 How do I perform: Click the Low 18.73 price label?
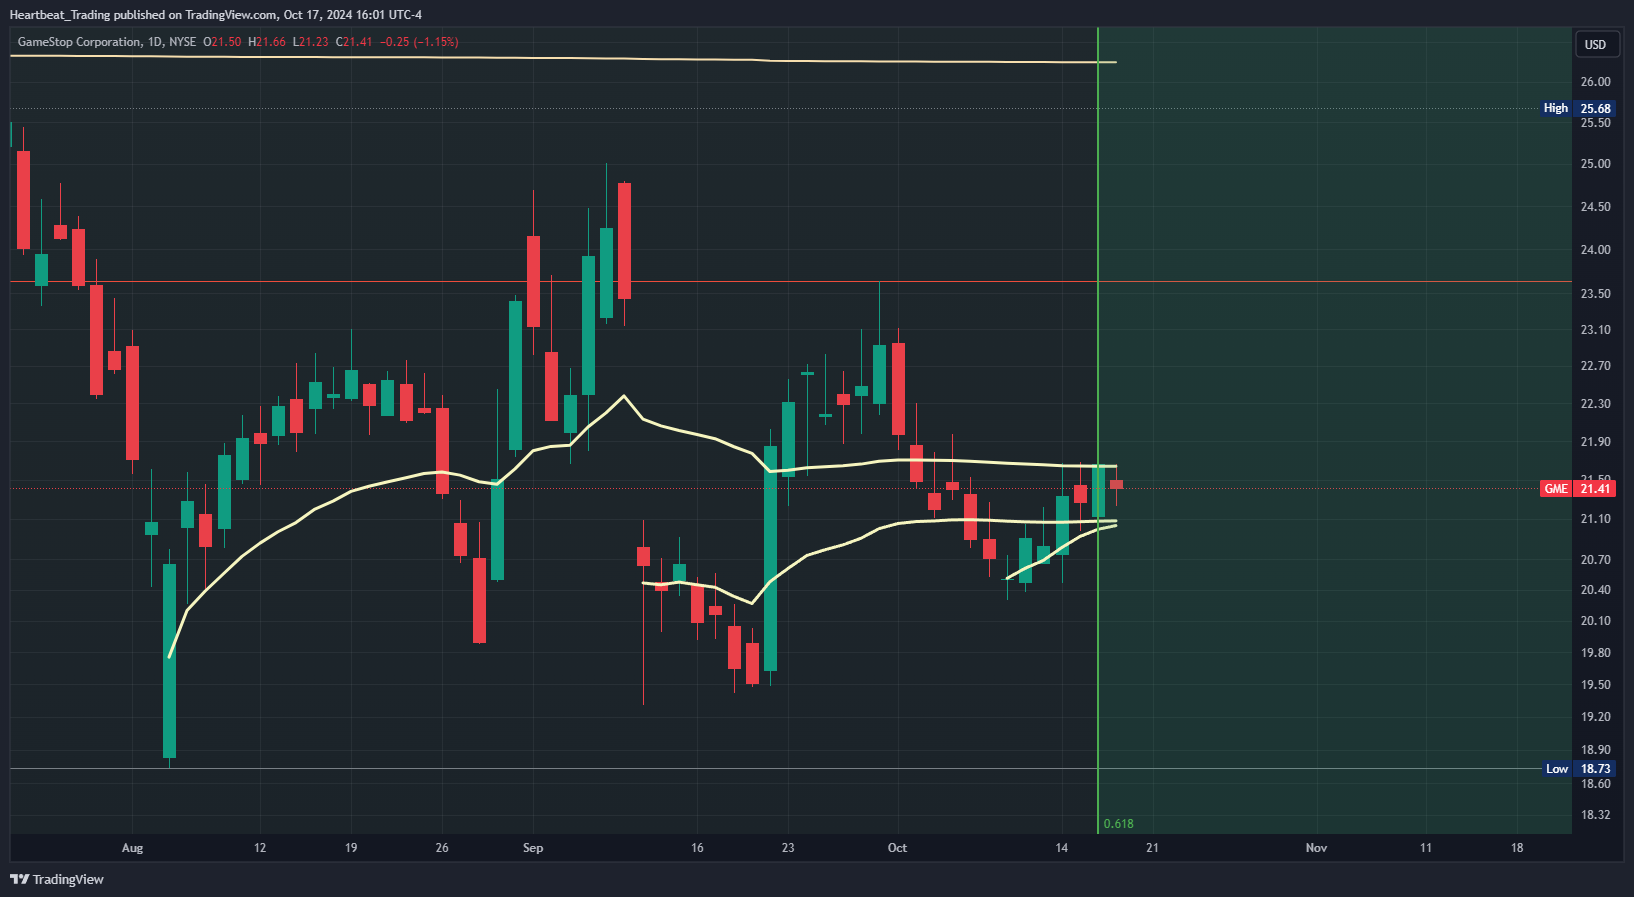point(1578,769)
